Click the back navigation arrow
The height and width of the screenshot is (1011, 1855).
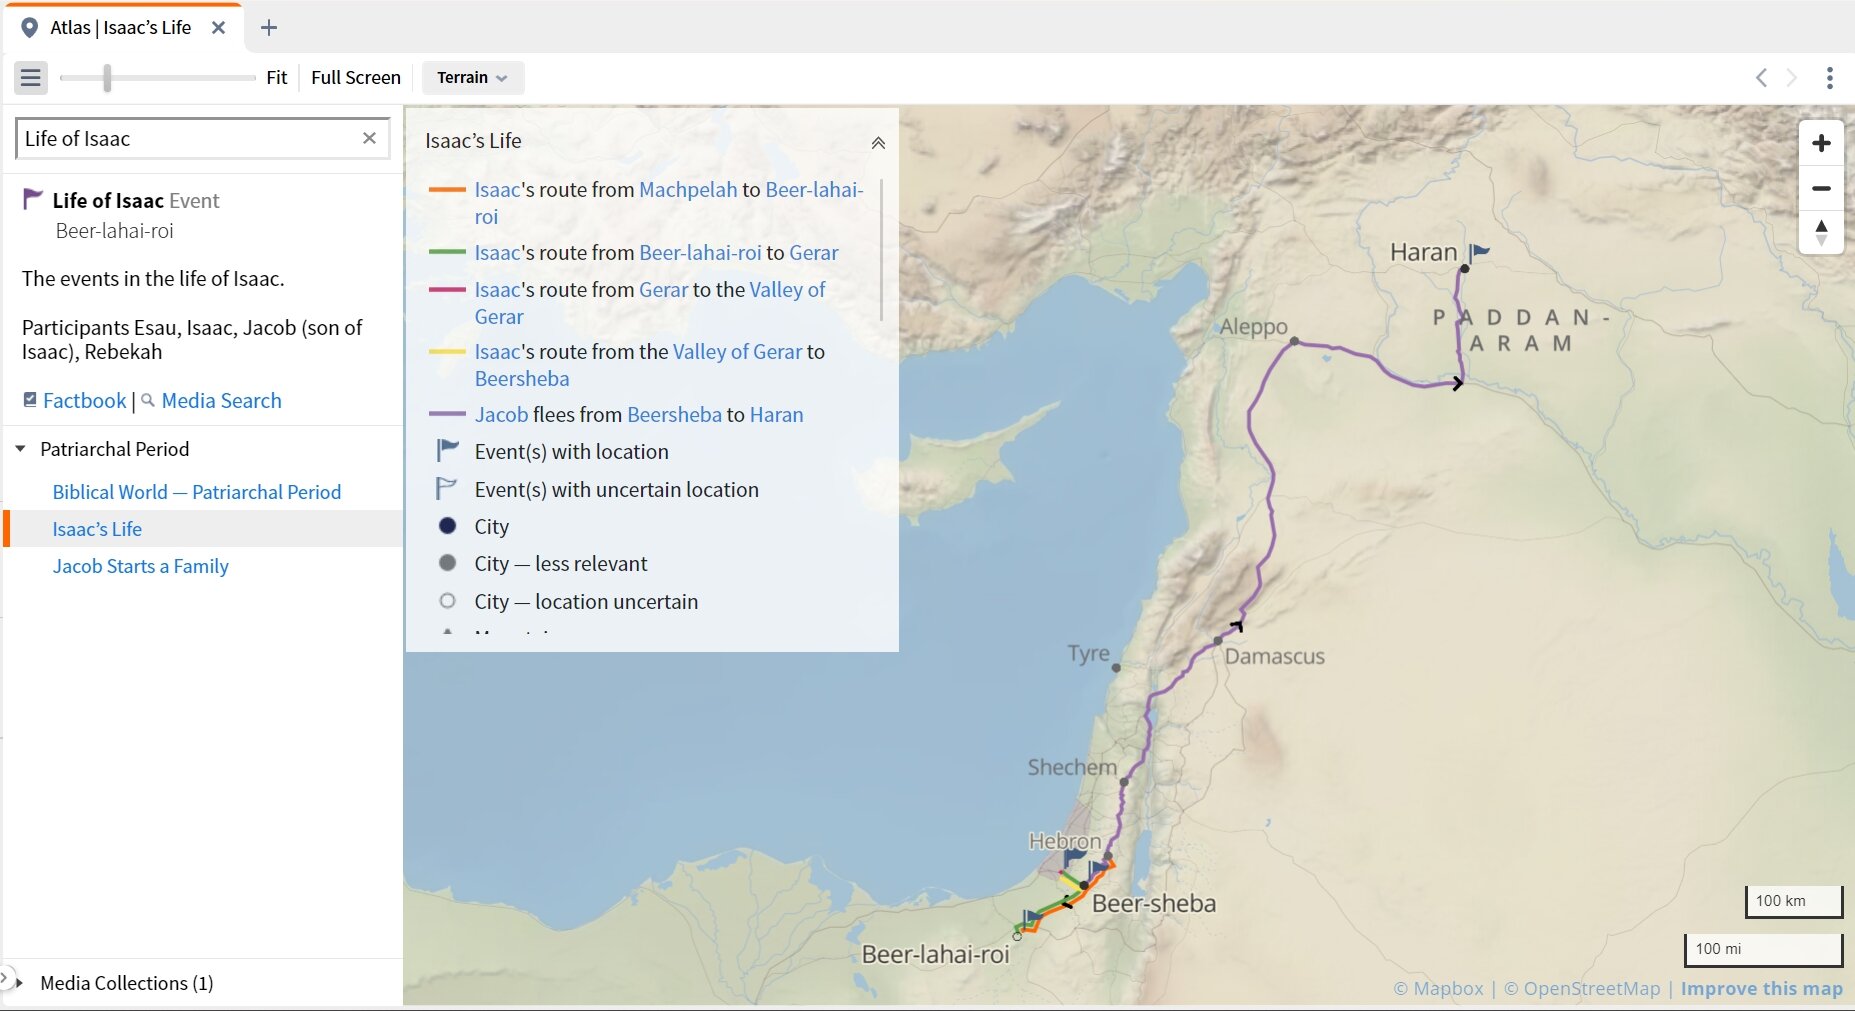click(1761, 77)
